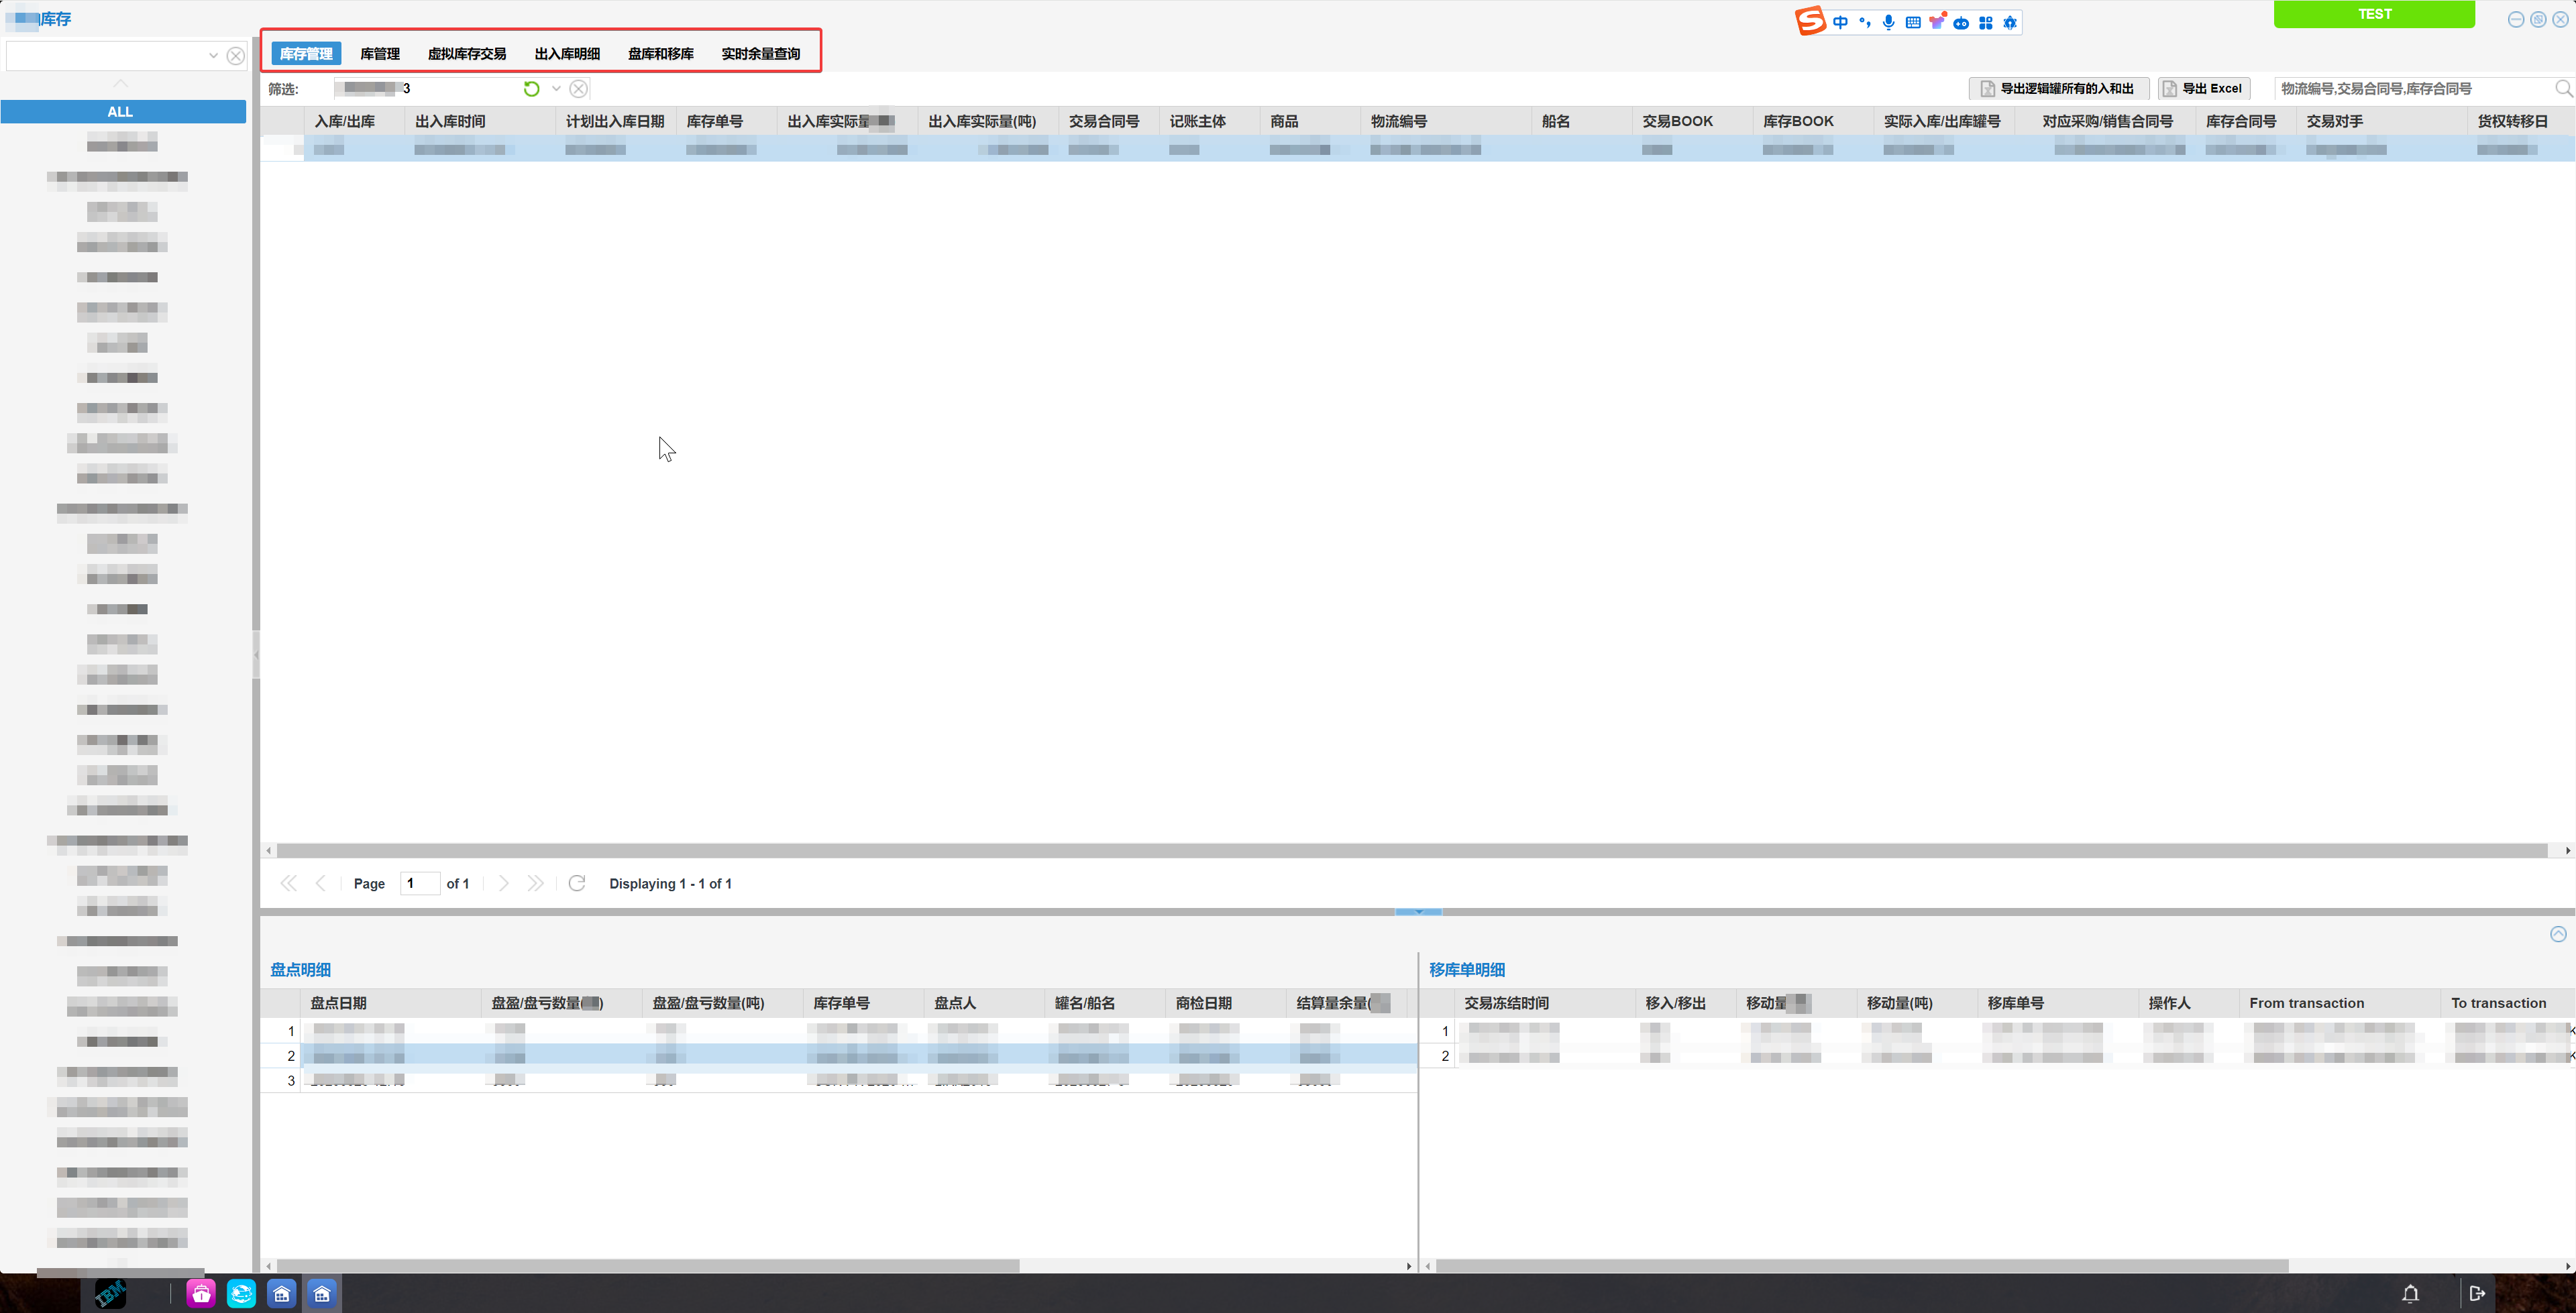Image resolution: width=2576 pixels, height=1313 pixels.
Task: Click the Sogou microphone voice input icon
Action: [1888, 22]
